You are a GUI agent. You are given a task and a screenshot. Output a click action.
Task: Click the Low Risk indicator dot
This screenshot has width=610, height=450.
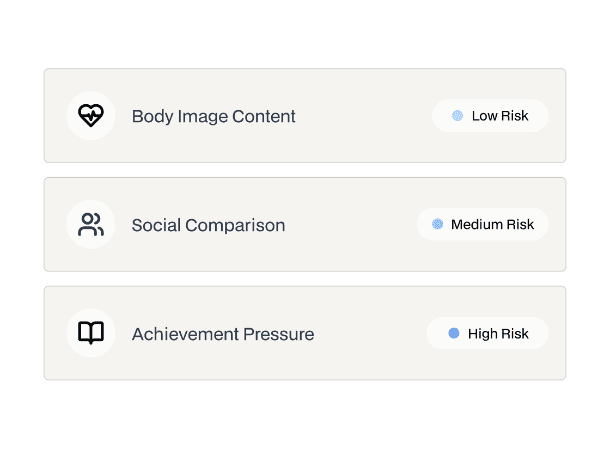coord(458,116)
